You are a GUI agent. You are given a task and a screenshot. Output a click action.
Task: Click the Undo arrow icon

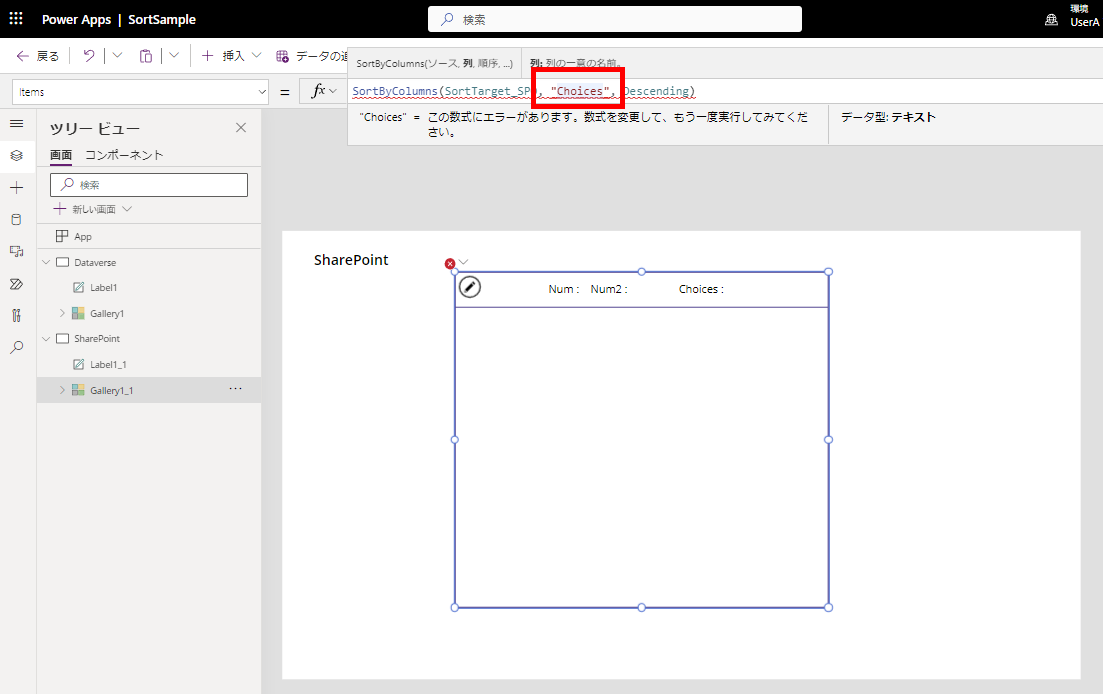[88, 55]
